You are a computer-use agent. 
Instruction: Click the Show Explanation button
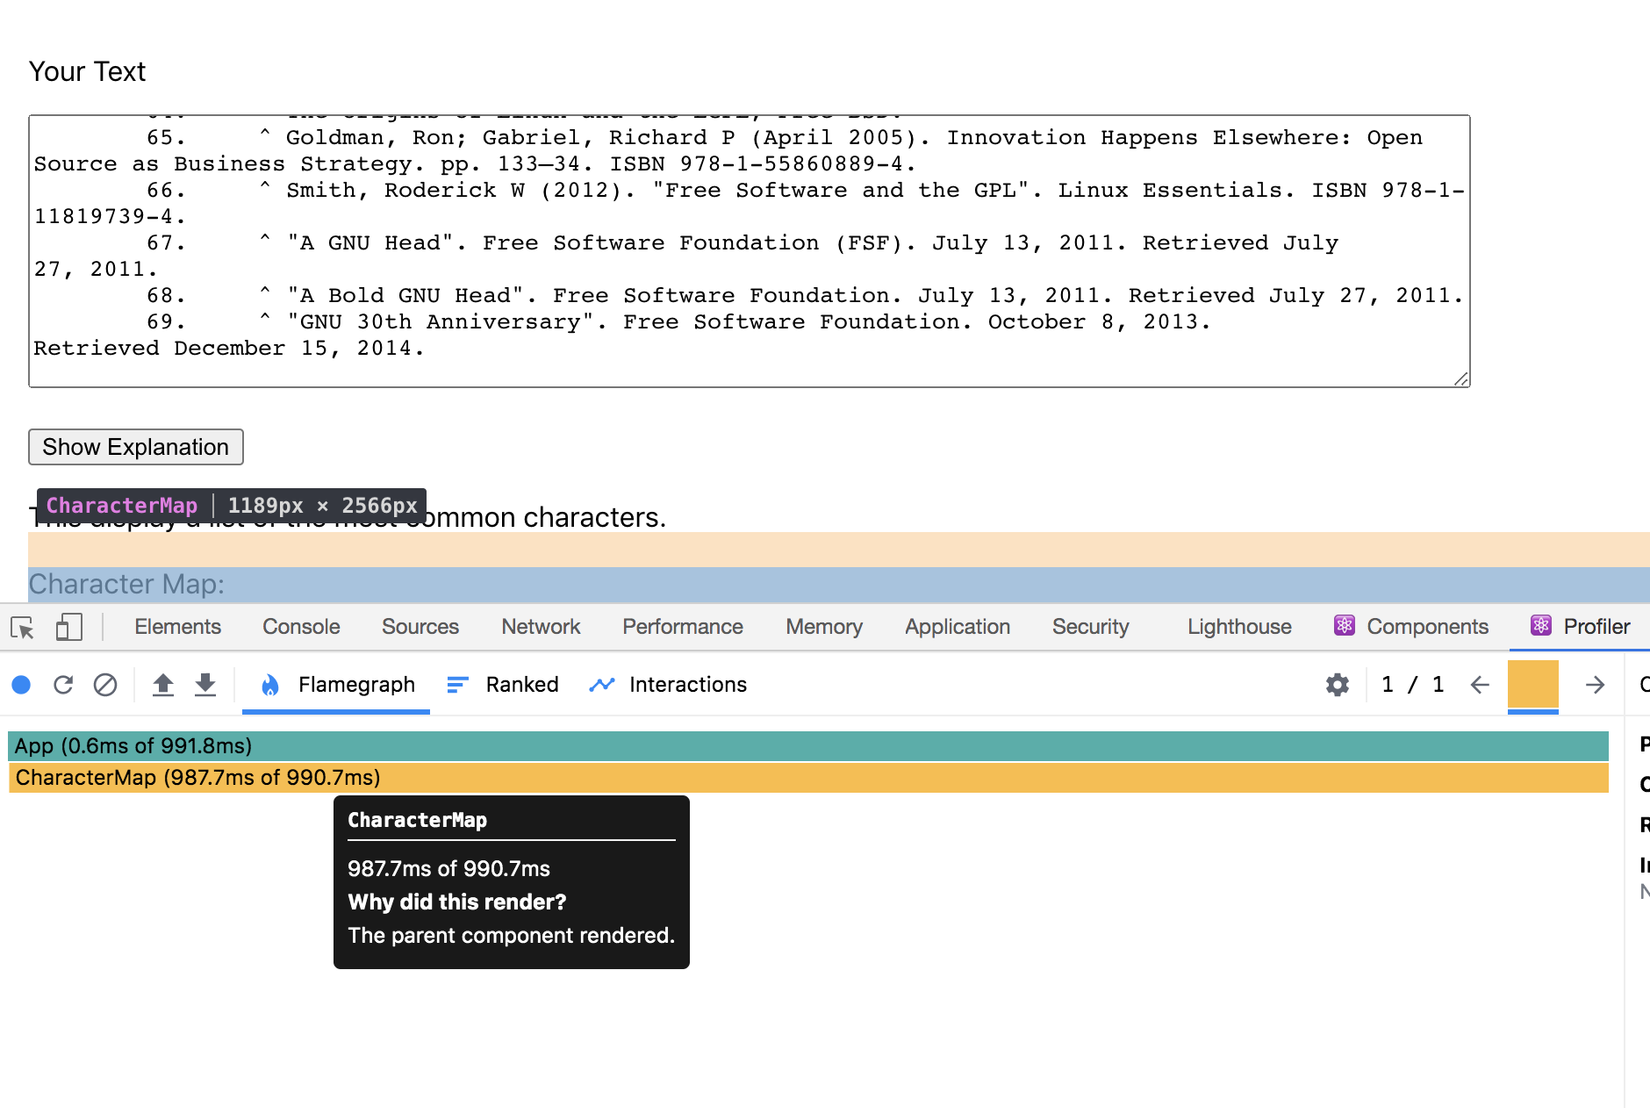(136, 447)
